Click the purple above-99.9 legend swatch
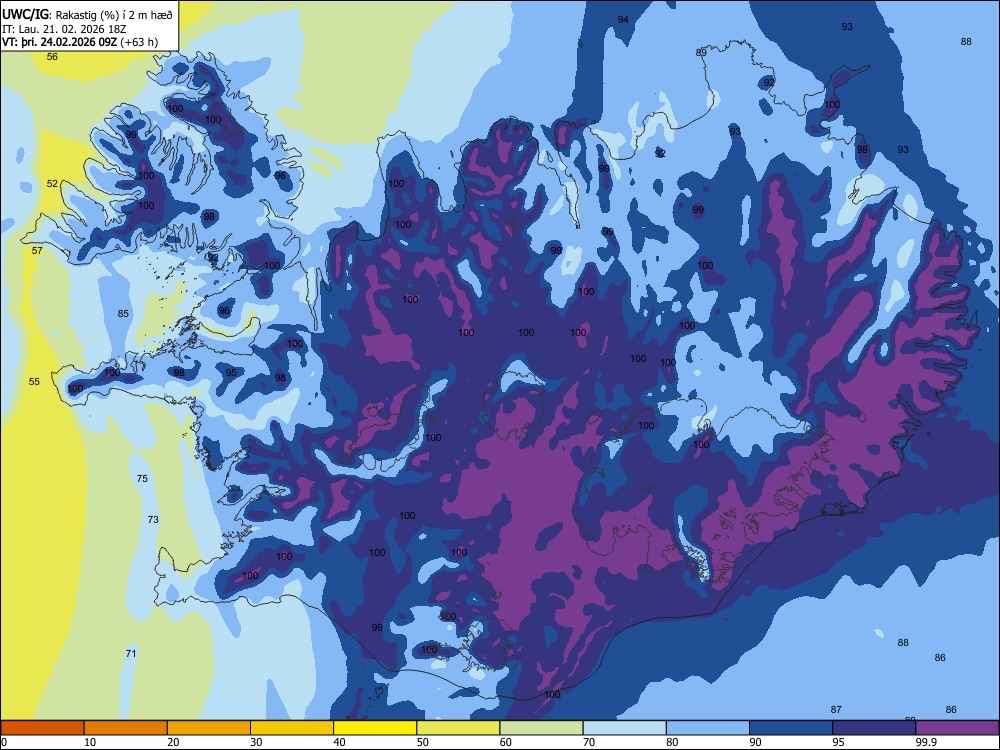The width and height of the screenshot is (1000, 750). click(x=957, y=728)
